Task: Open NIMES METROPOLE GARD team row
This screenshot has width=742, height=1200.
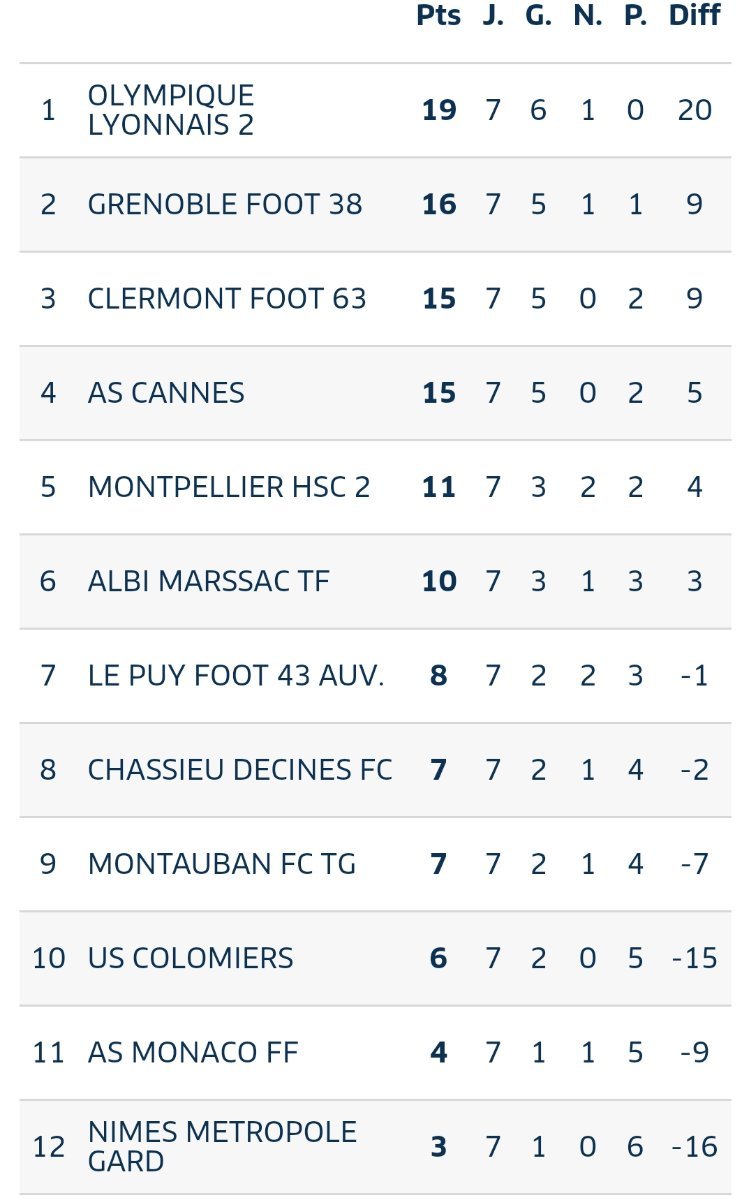Action: 375,1147
